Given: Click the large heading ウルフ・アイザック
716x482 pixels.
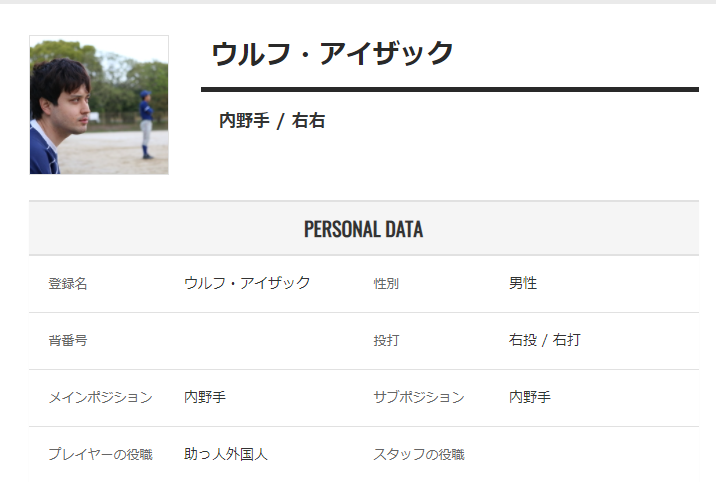Looking at the screenshot, I should point(333,54).
